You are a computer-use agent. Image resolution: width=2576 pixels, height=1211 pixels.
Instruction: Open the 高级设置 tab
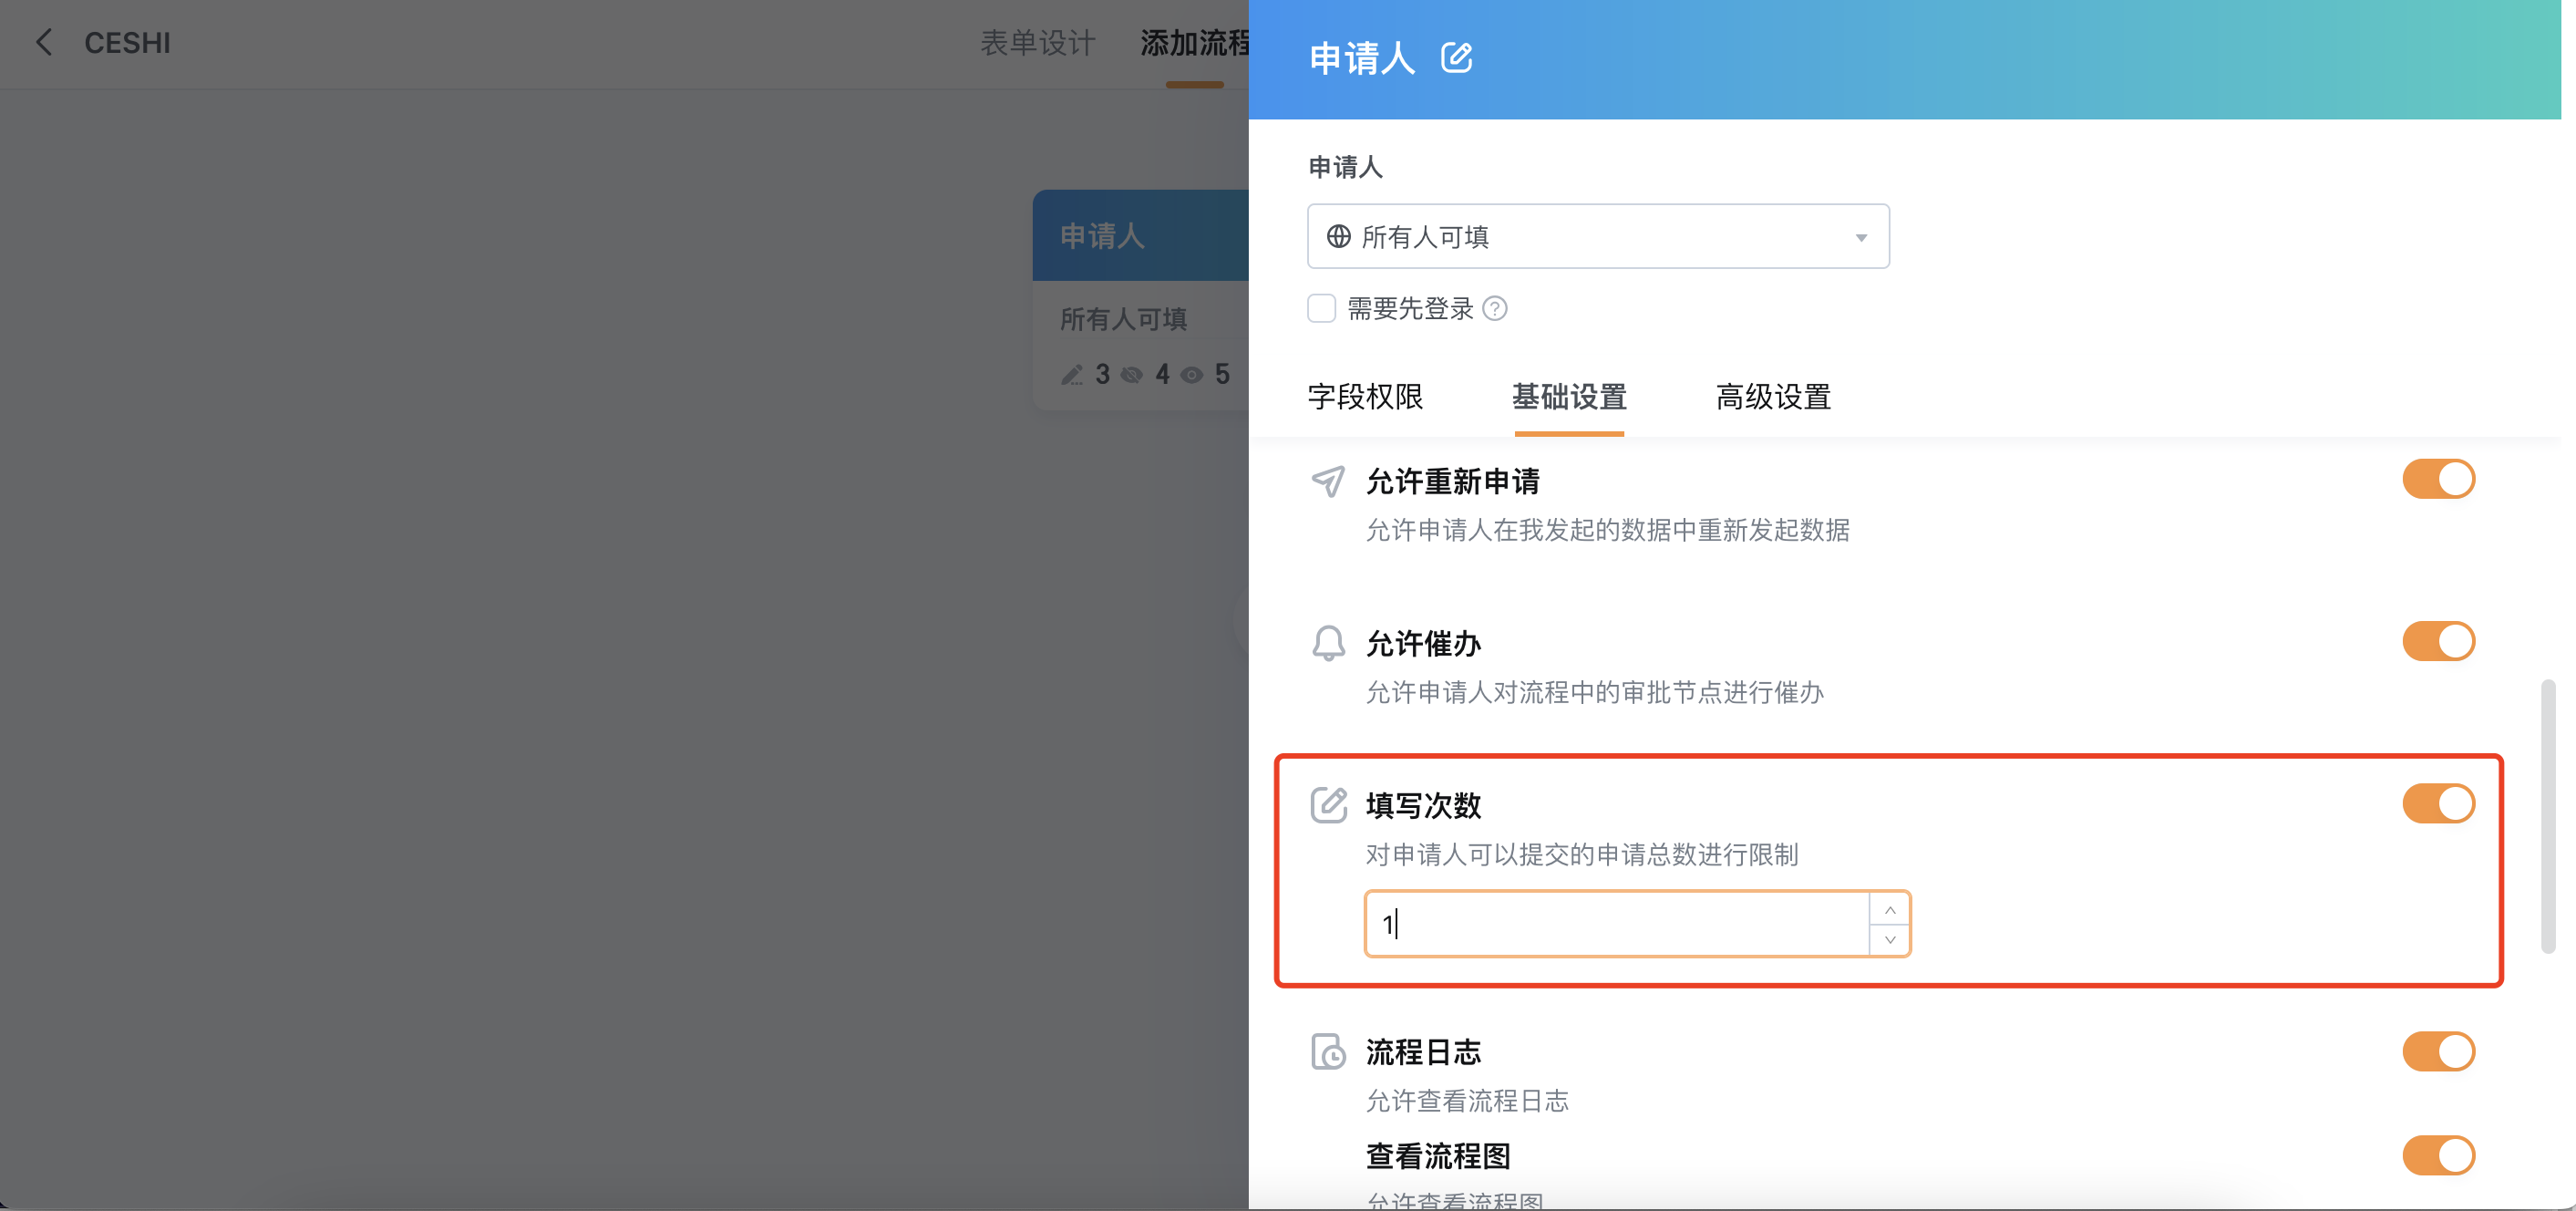1773,397
